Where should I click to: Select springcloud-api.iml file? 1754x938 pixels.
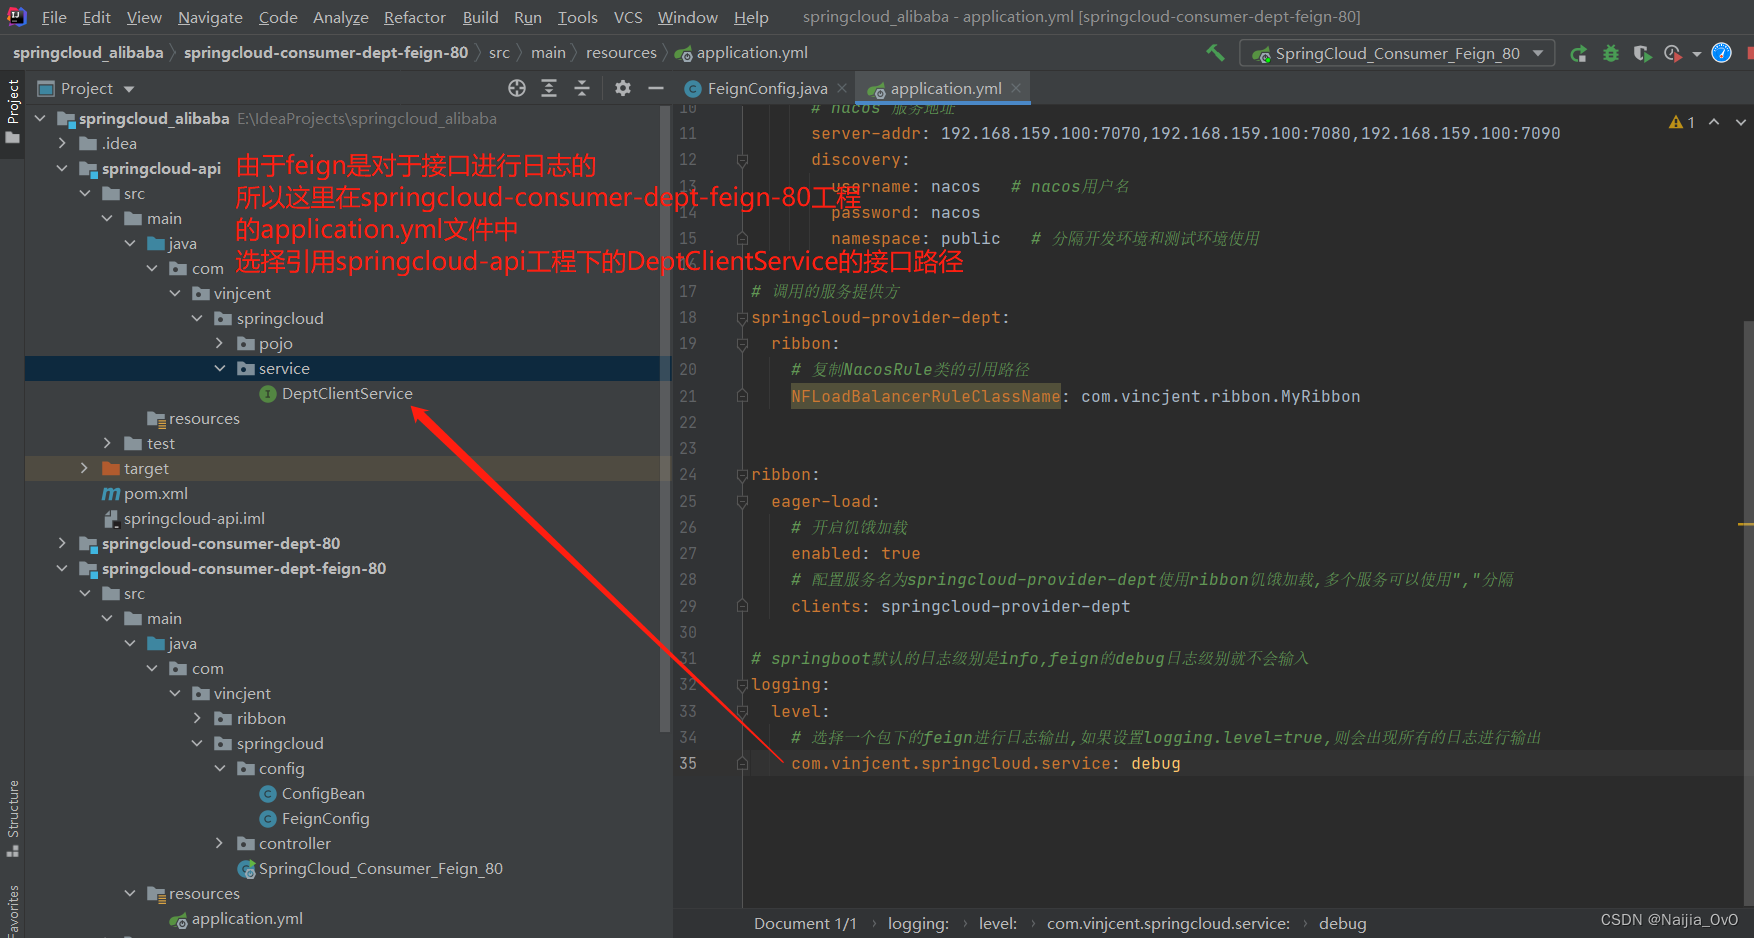(x=194, y=518)
